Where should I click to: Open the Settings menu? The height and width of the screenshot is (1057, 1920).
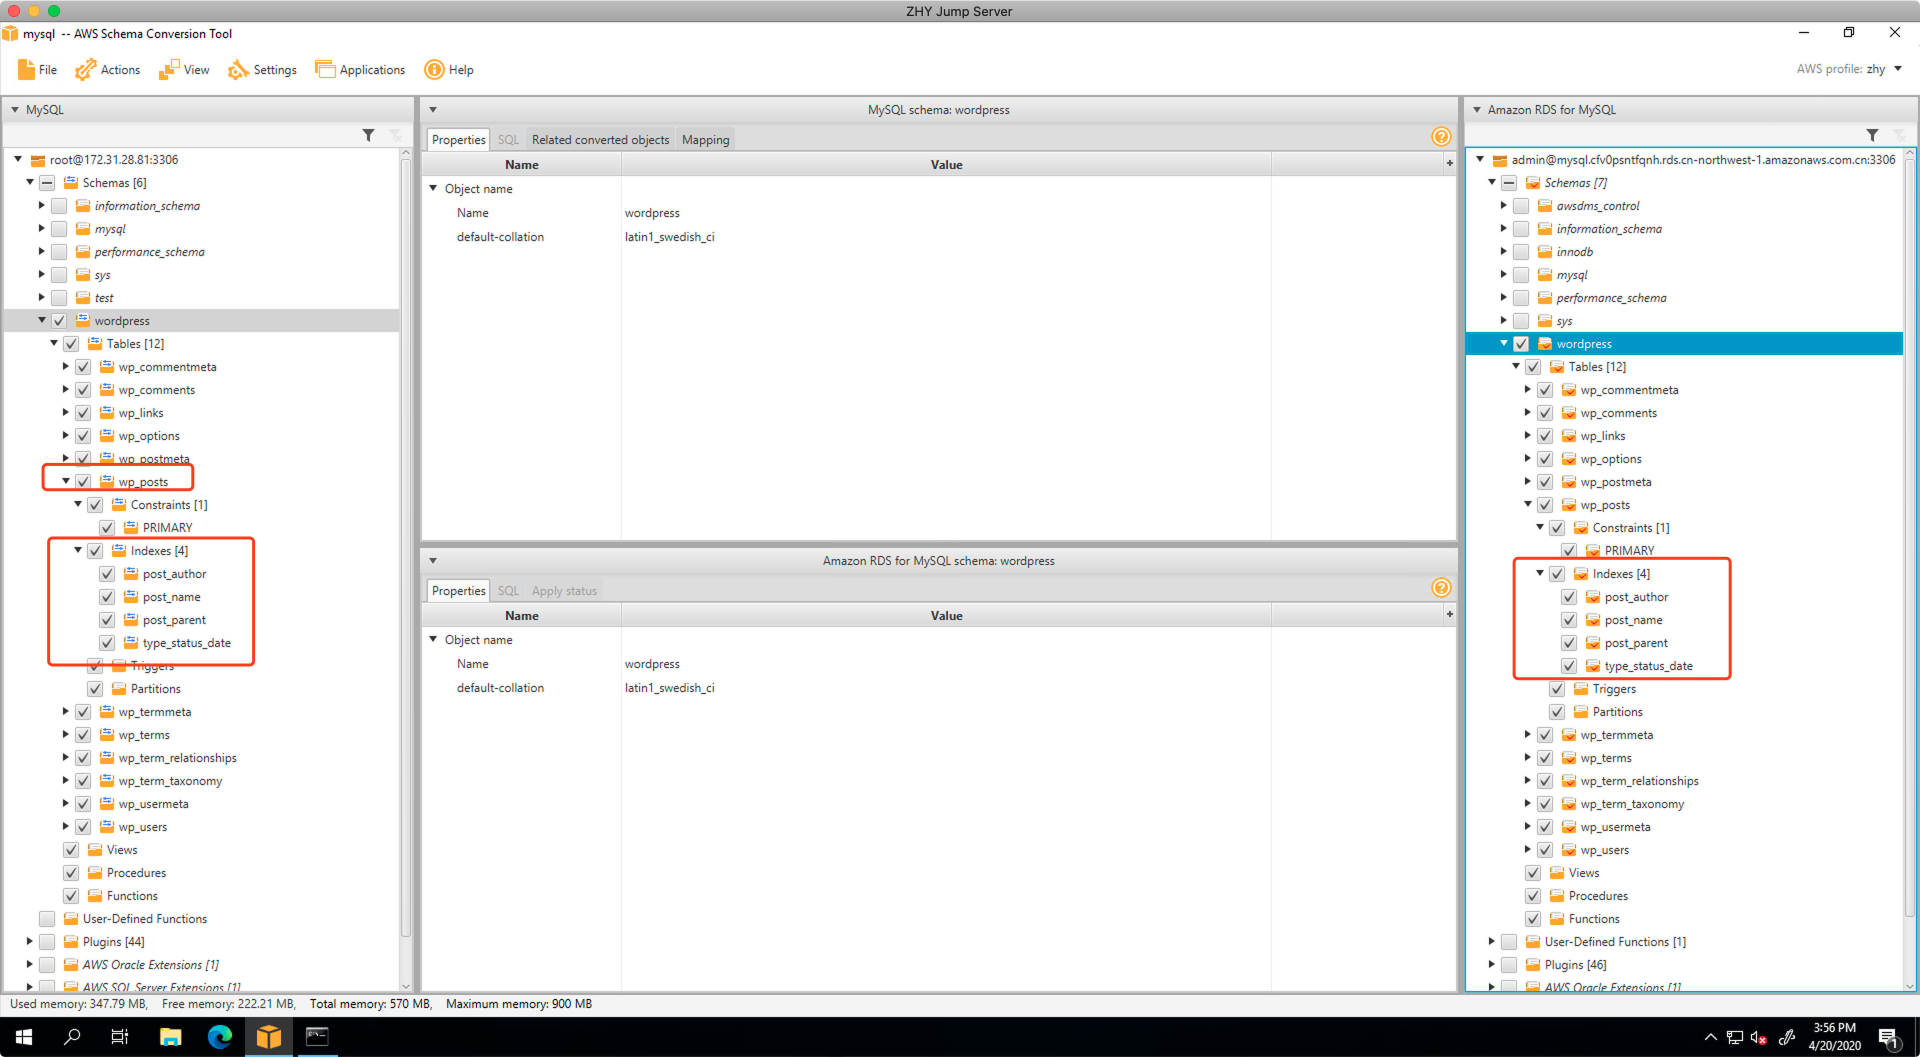(x=263, y=70)
